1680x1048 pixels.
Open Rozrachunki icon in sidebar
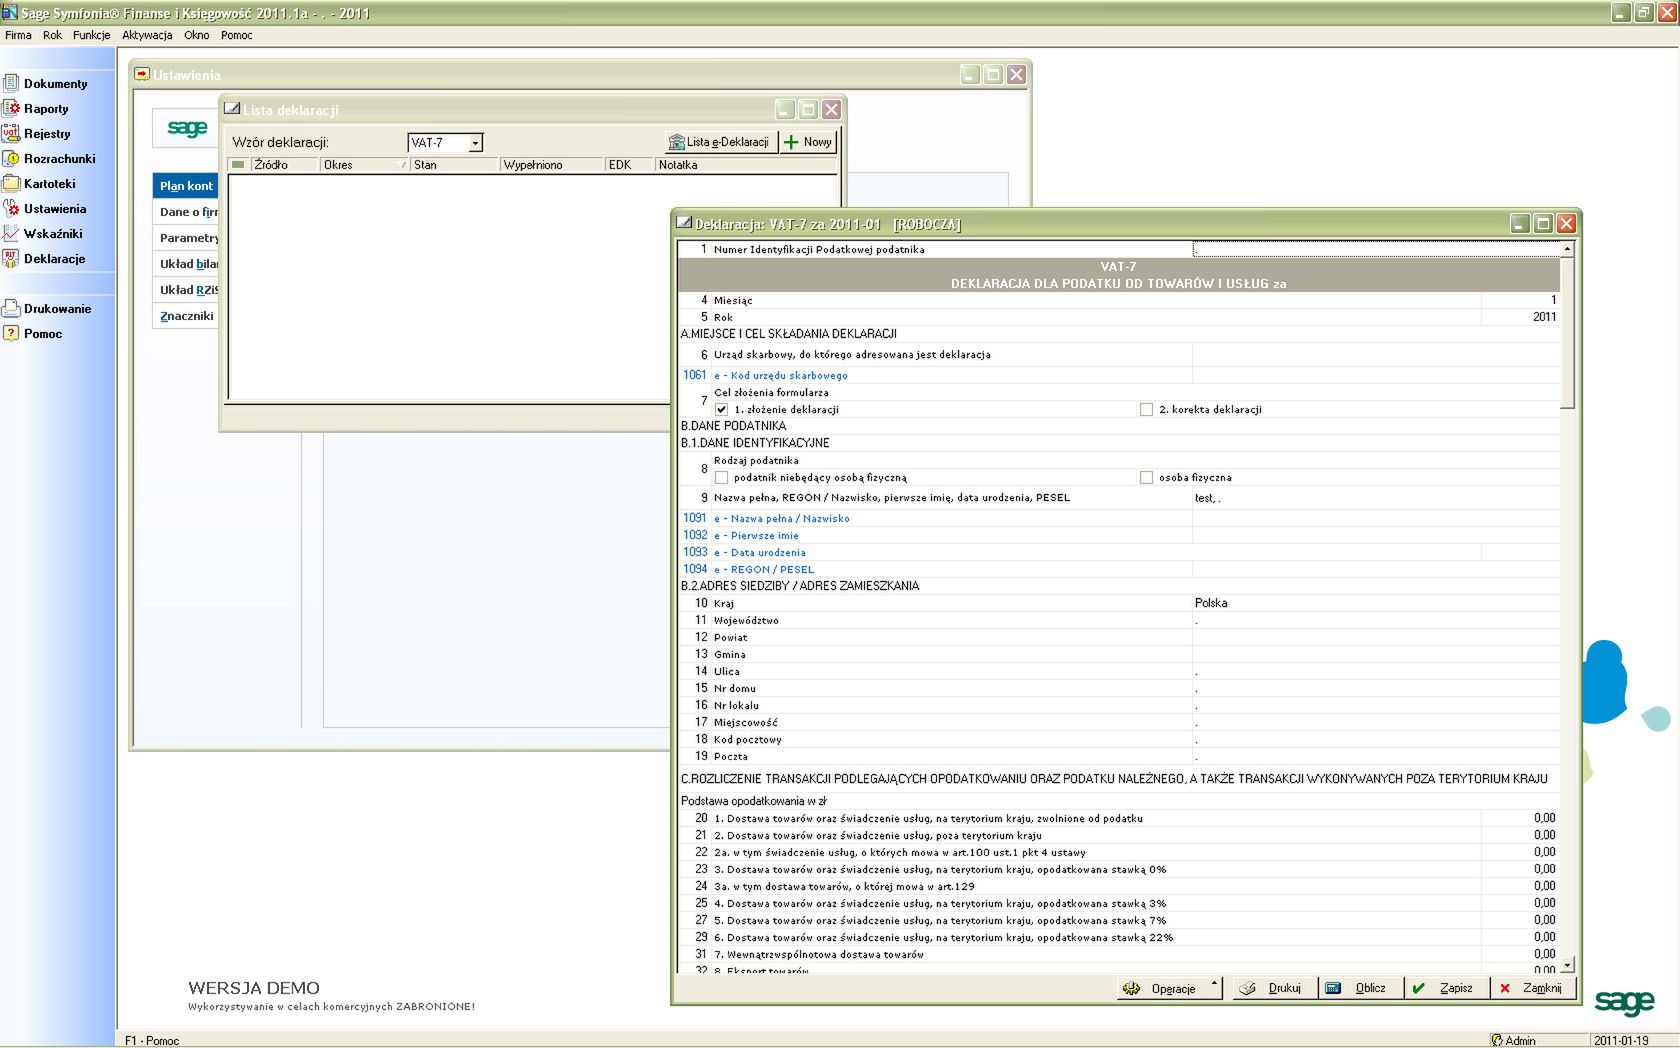11,158
